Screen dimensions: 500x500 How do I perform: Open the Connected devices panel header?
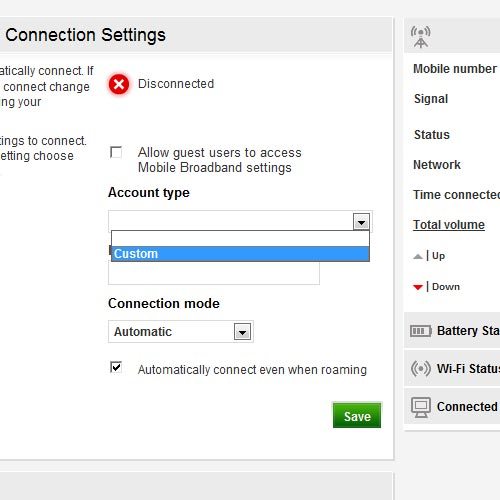(x=452, y=407)
